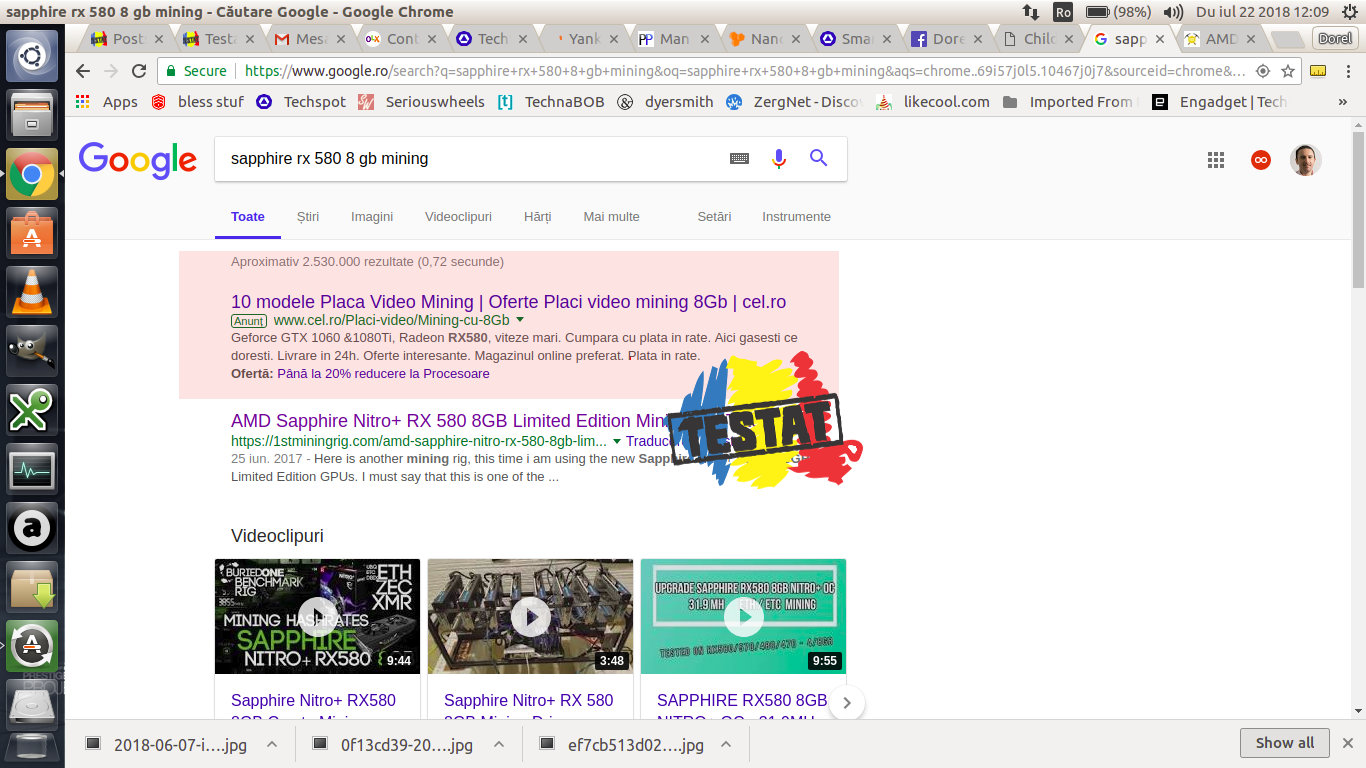Open Engadget bookmark
The height and width of the screenshot is (768, 1366).
click(1220, 102)
